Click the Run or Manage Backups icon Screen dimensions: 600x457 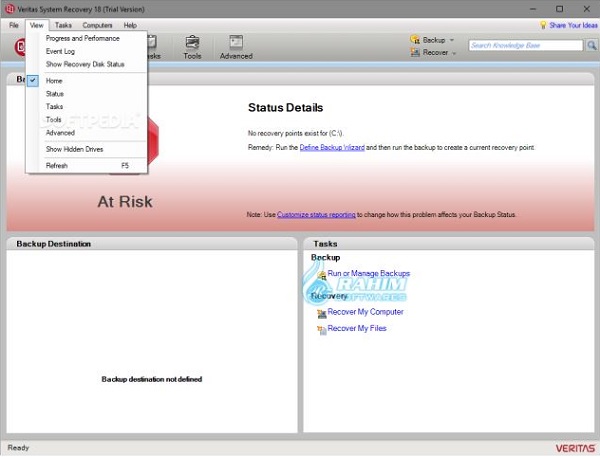tap(321, 274)
